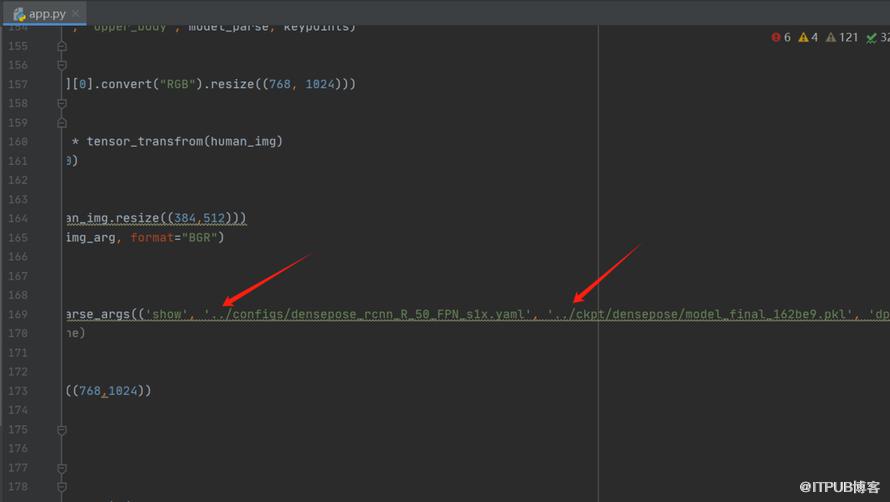The width and height of the screenshot is (890, 502).
Task: Click the 1024 value in resize on line 157
Action: (x=320, y=84)
